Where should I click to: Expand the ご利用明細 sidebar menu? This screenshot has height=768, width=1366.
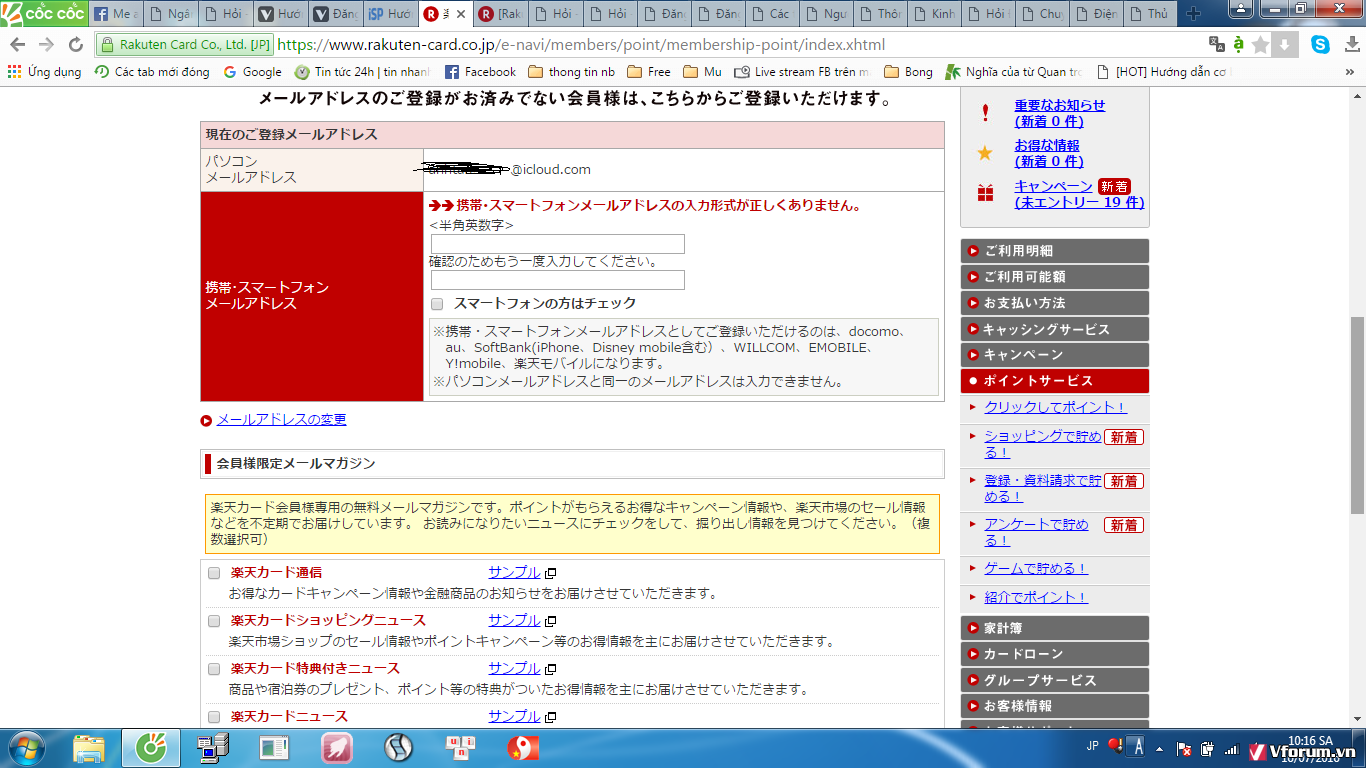pyautogui.click(x=1054, y=251)
